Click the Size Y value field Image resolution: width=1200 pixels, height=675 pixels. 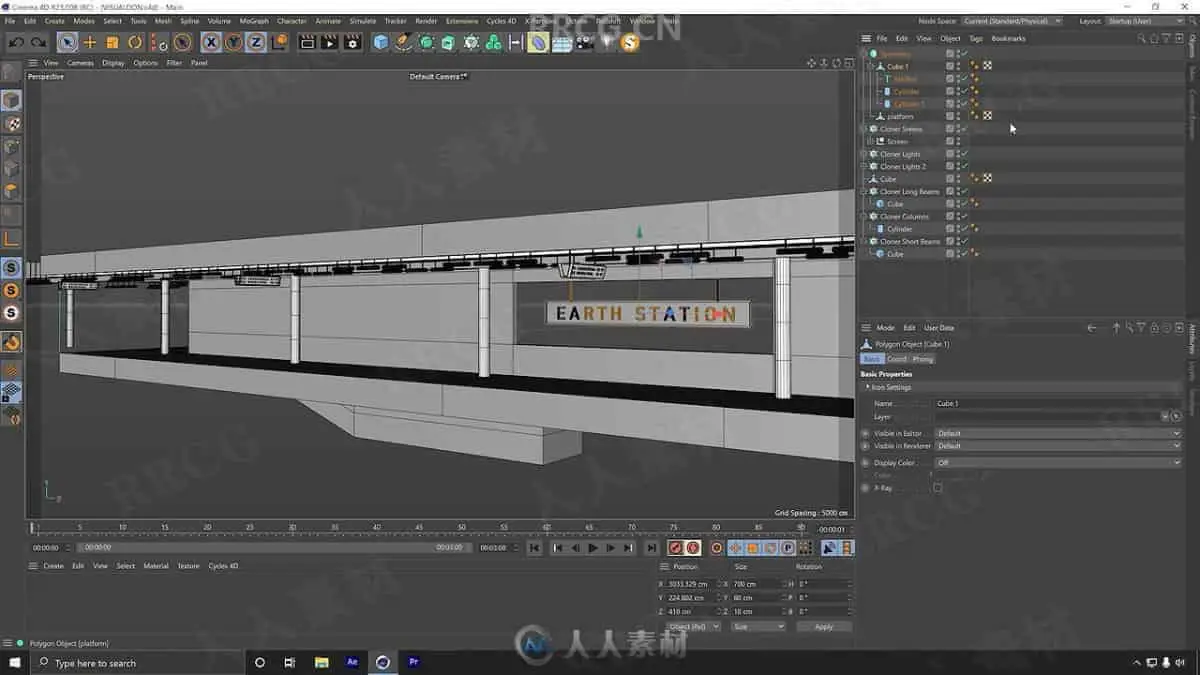[x=758, y=598]
